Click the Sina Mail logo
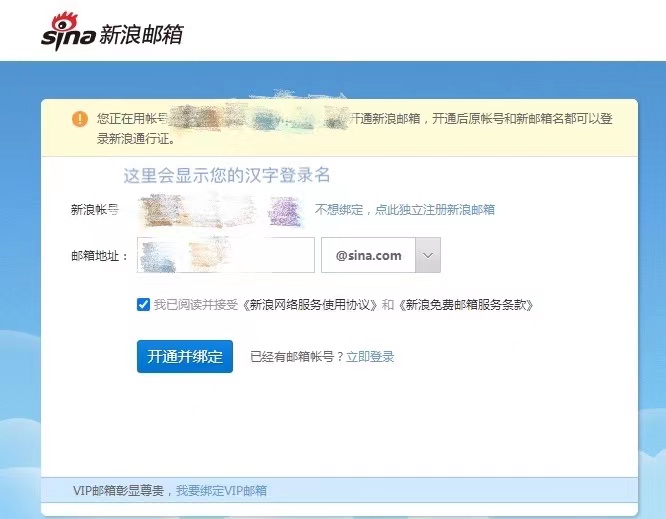 (x=112, y=31)
